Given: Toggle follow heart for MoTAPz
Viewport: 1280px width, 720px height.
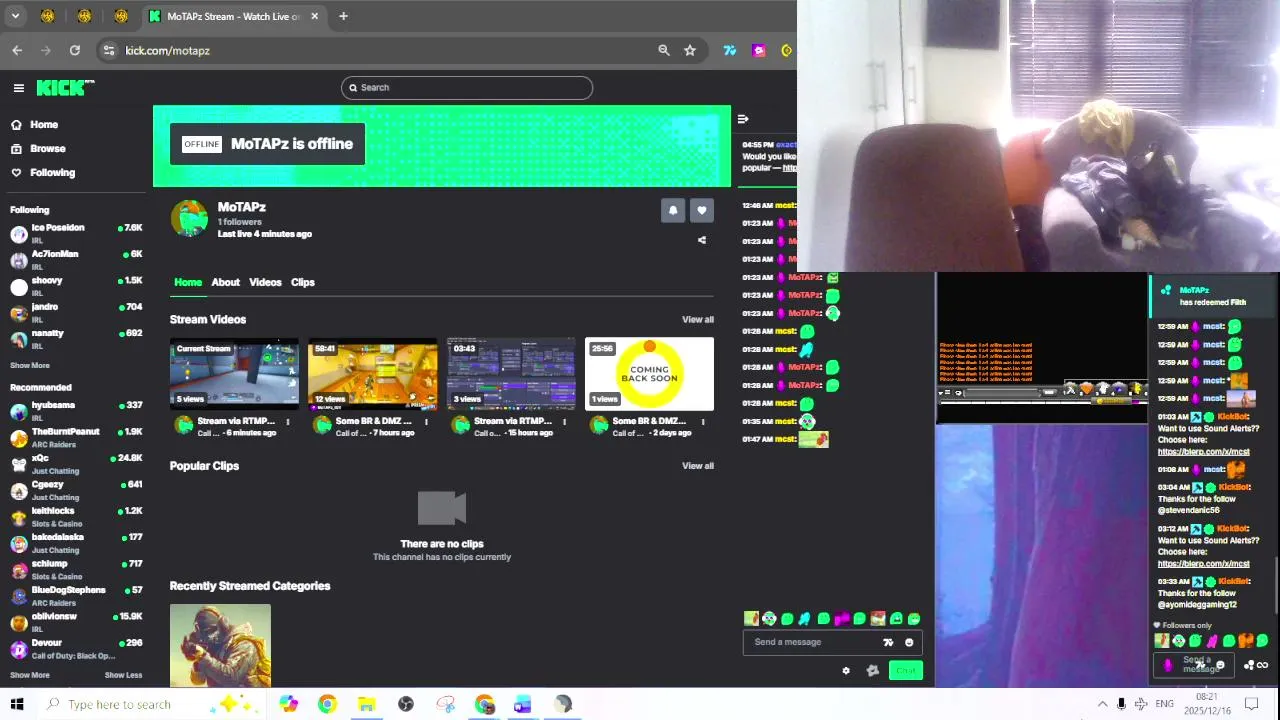Looking at the screenshot, I should (701, 211).
